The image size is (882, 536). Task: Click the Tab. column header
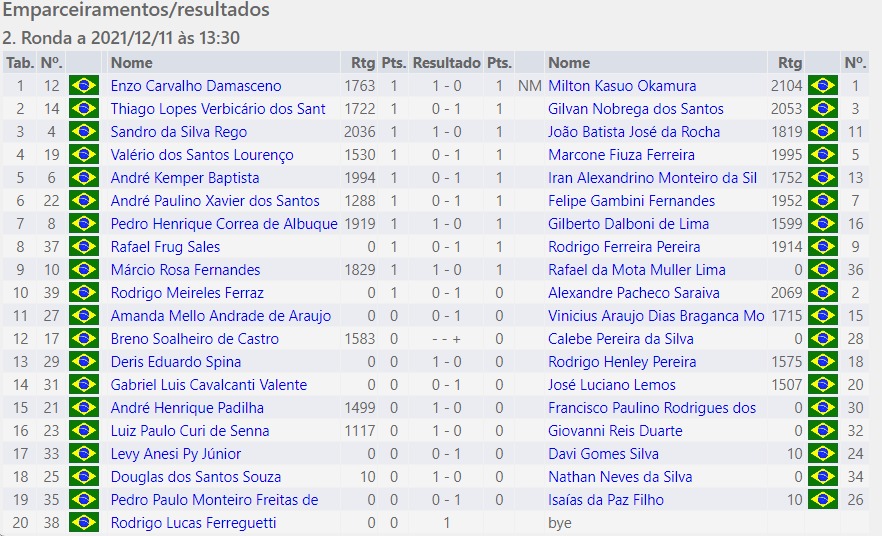click(19, 63)
